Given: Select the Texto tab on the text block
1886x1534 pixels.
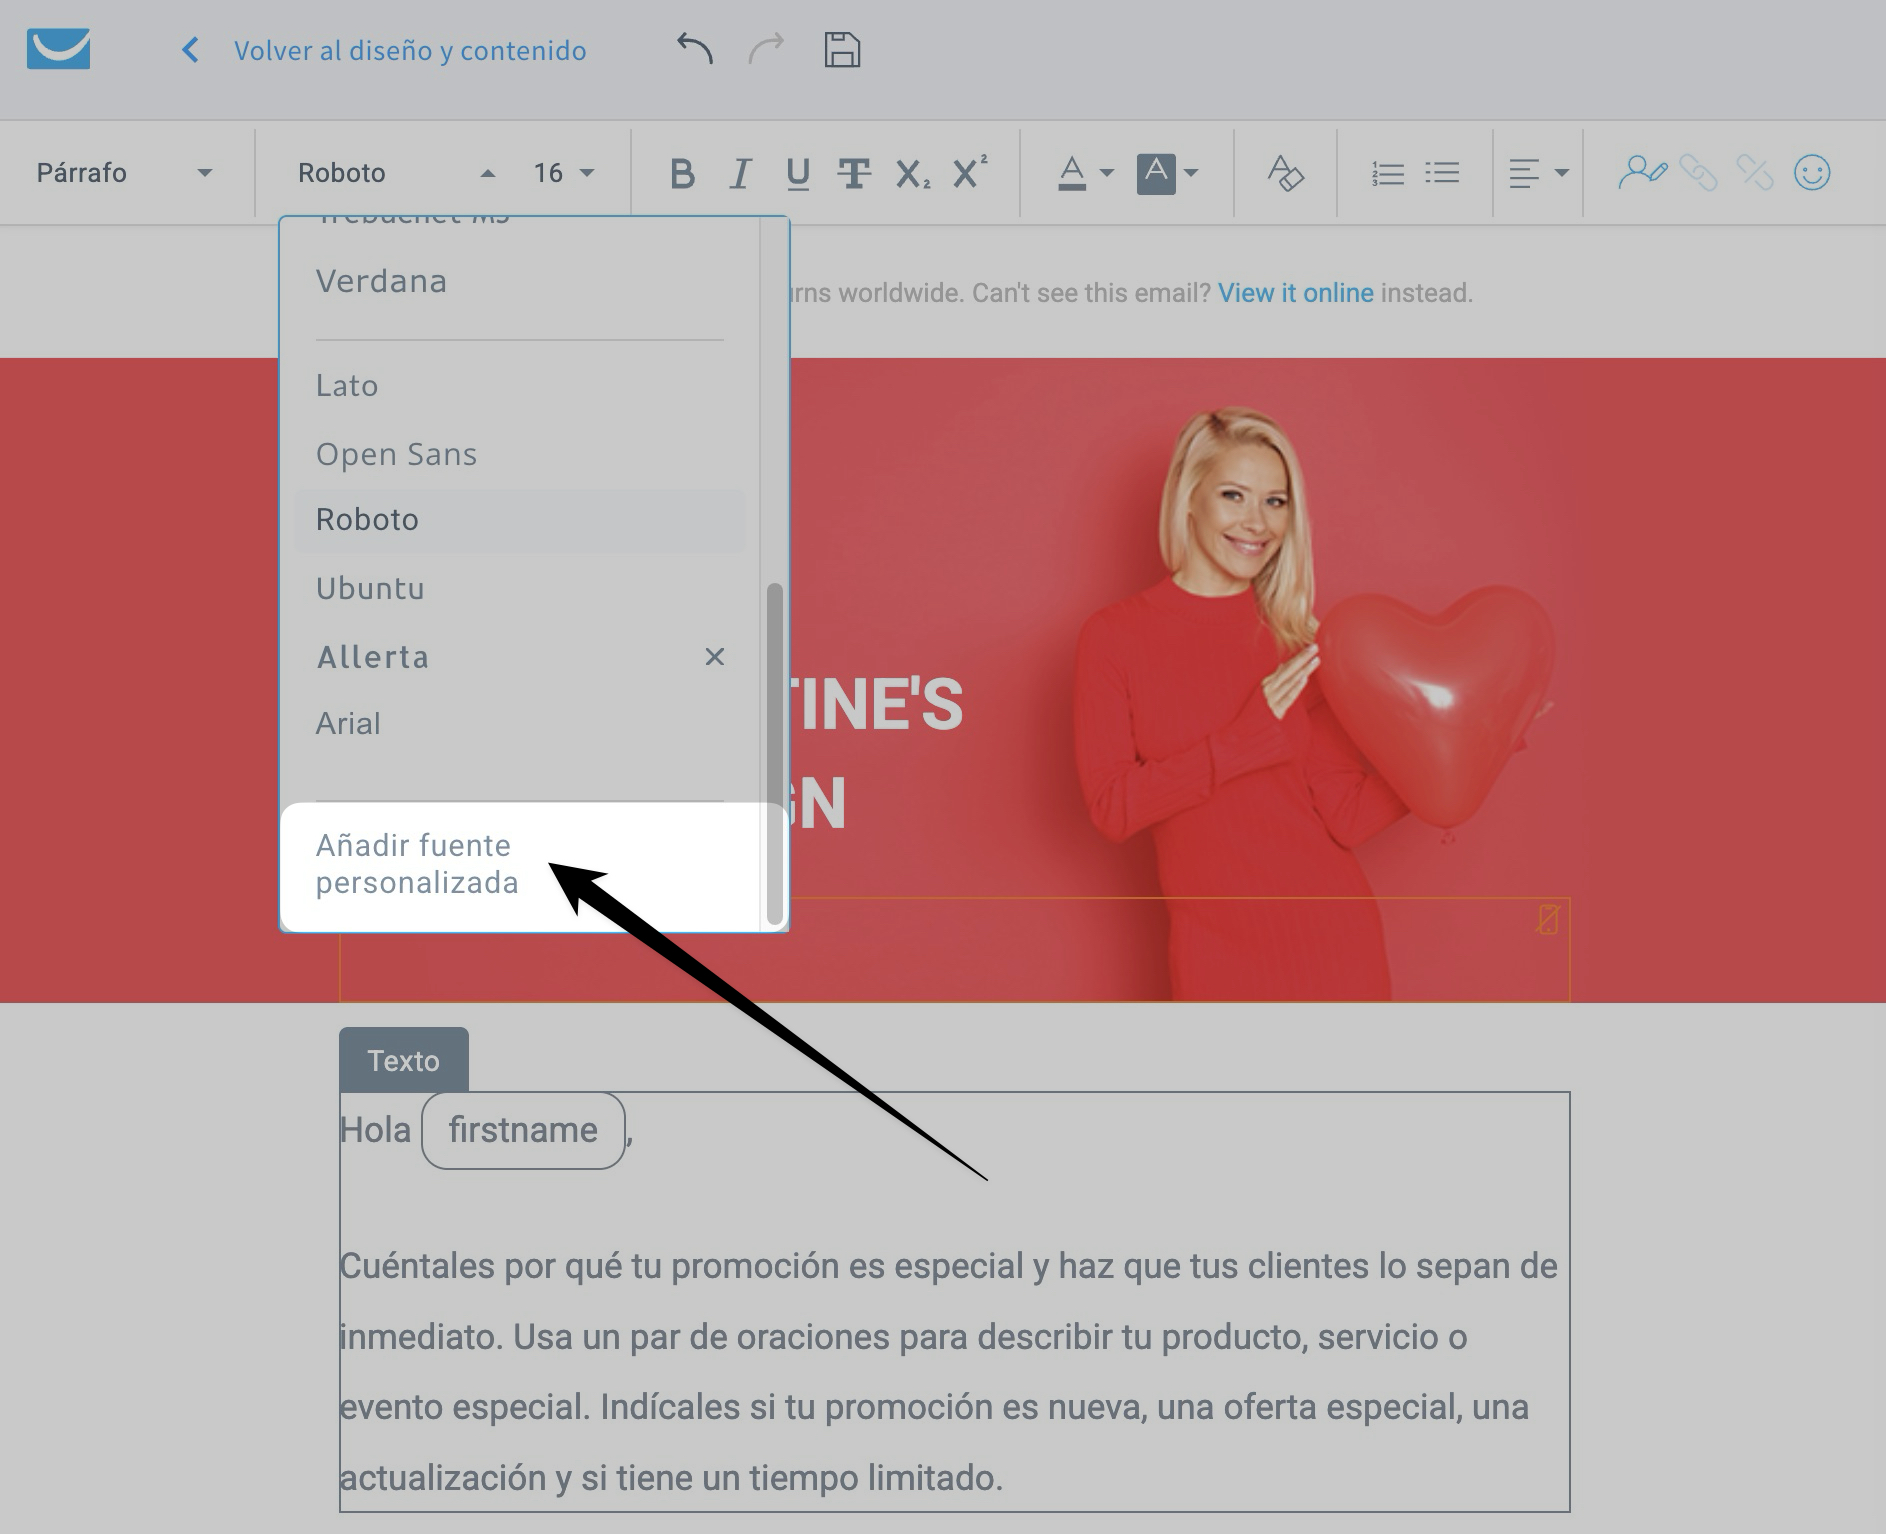Looking at the screenshot, I should [x=403, y=1059].
